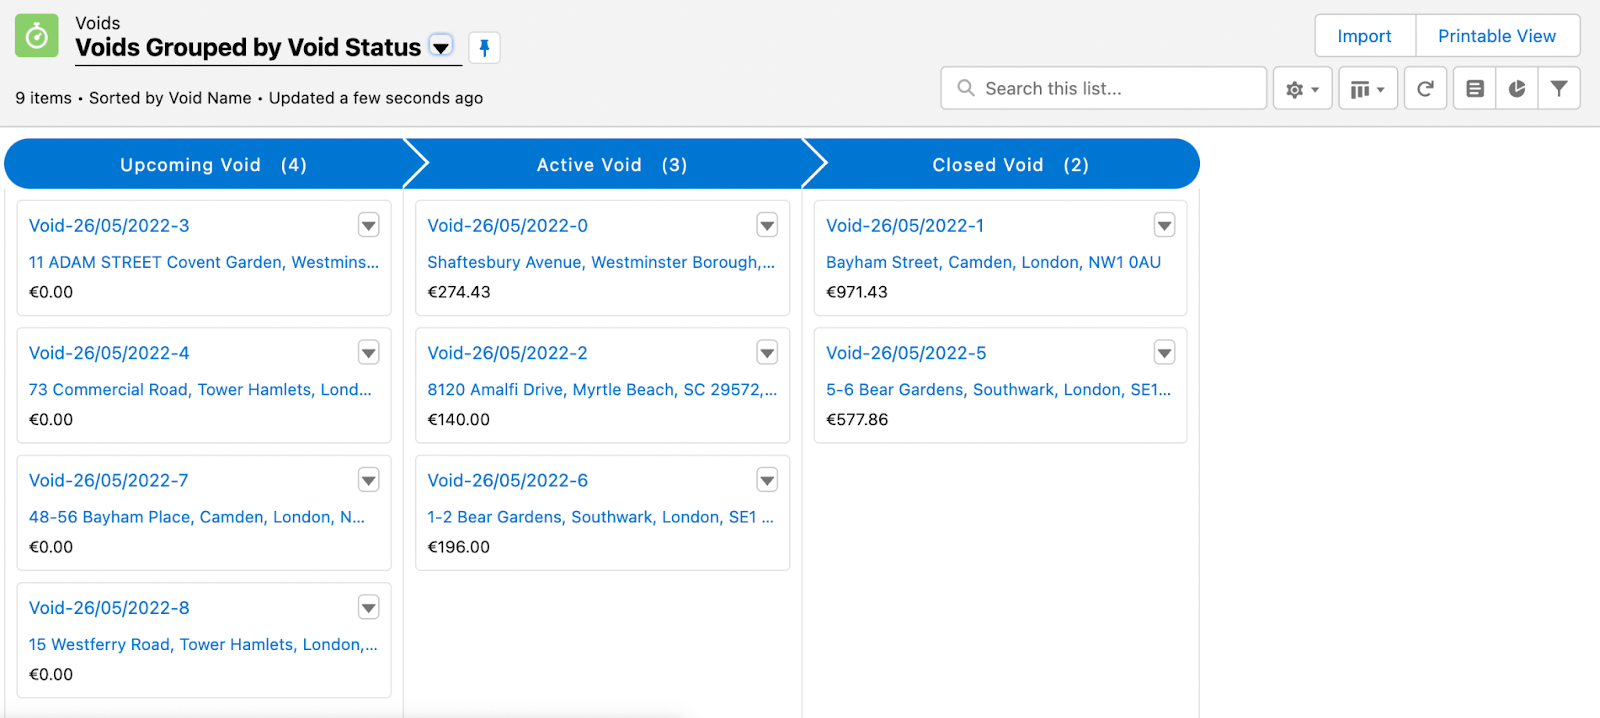The width and height of the screenshot is (1600, 718).
Task: Click the Voids stopwatch app icon
Action: tap(37, 36)
